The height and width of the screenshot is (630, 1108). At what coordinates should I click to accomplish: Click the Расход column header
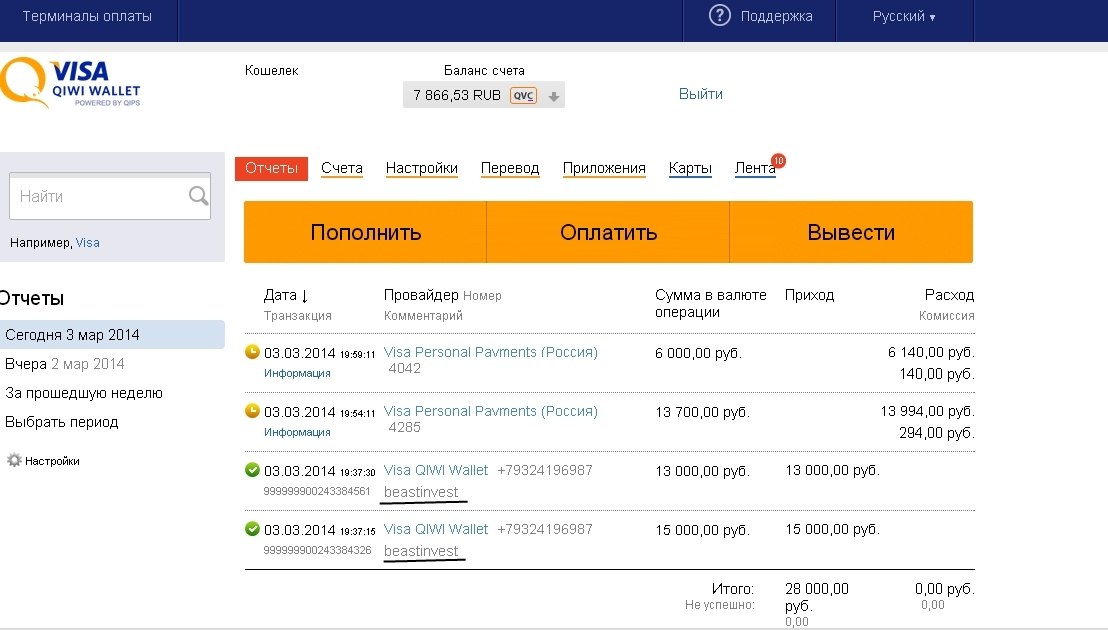coord(949,295)
